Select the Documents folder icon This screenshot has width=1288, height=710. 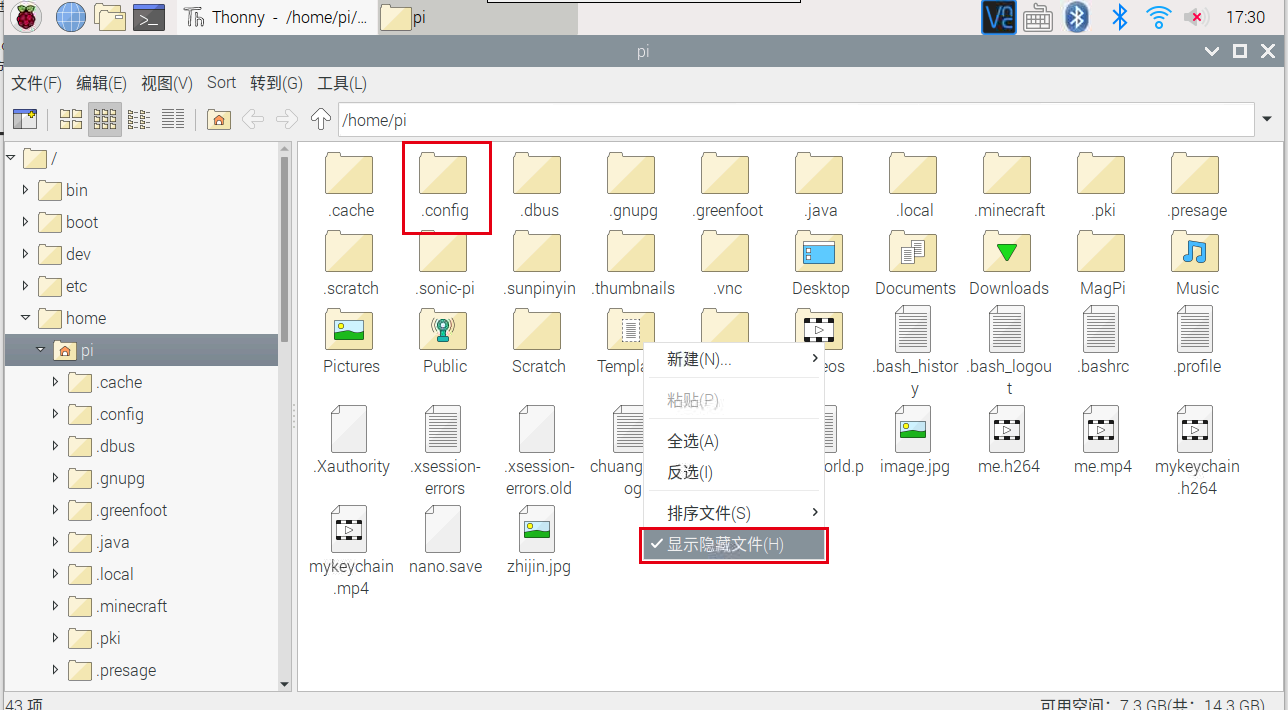click(913, 252)
